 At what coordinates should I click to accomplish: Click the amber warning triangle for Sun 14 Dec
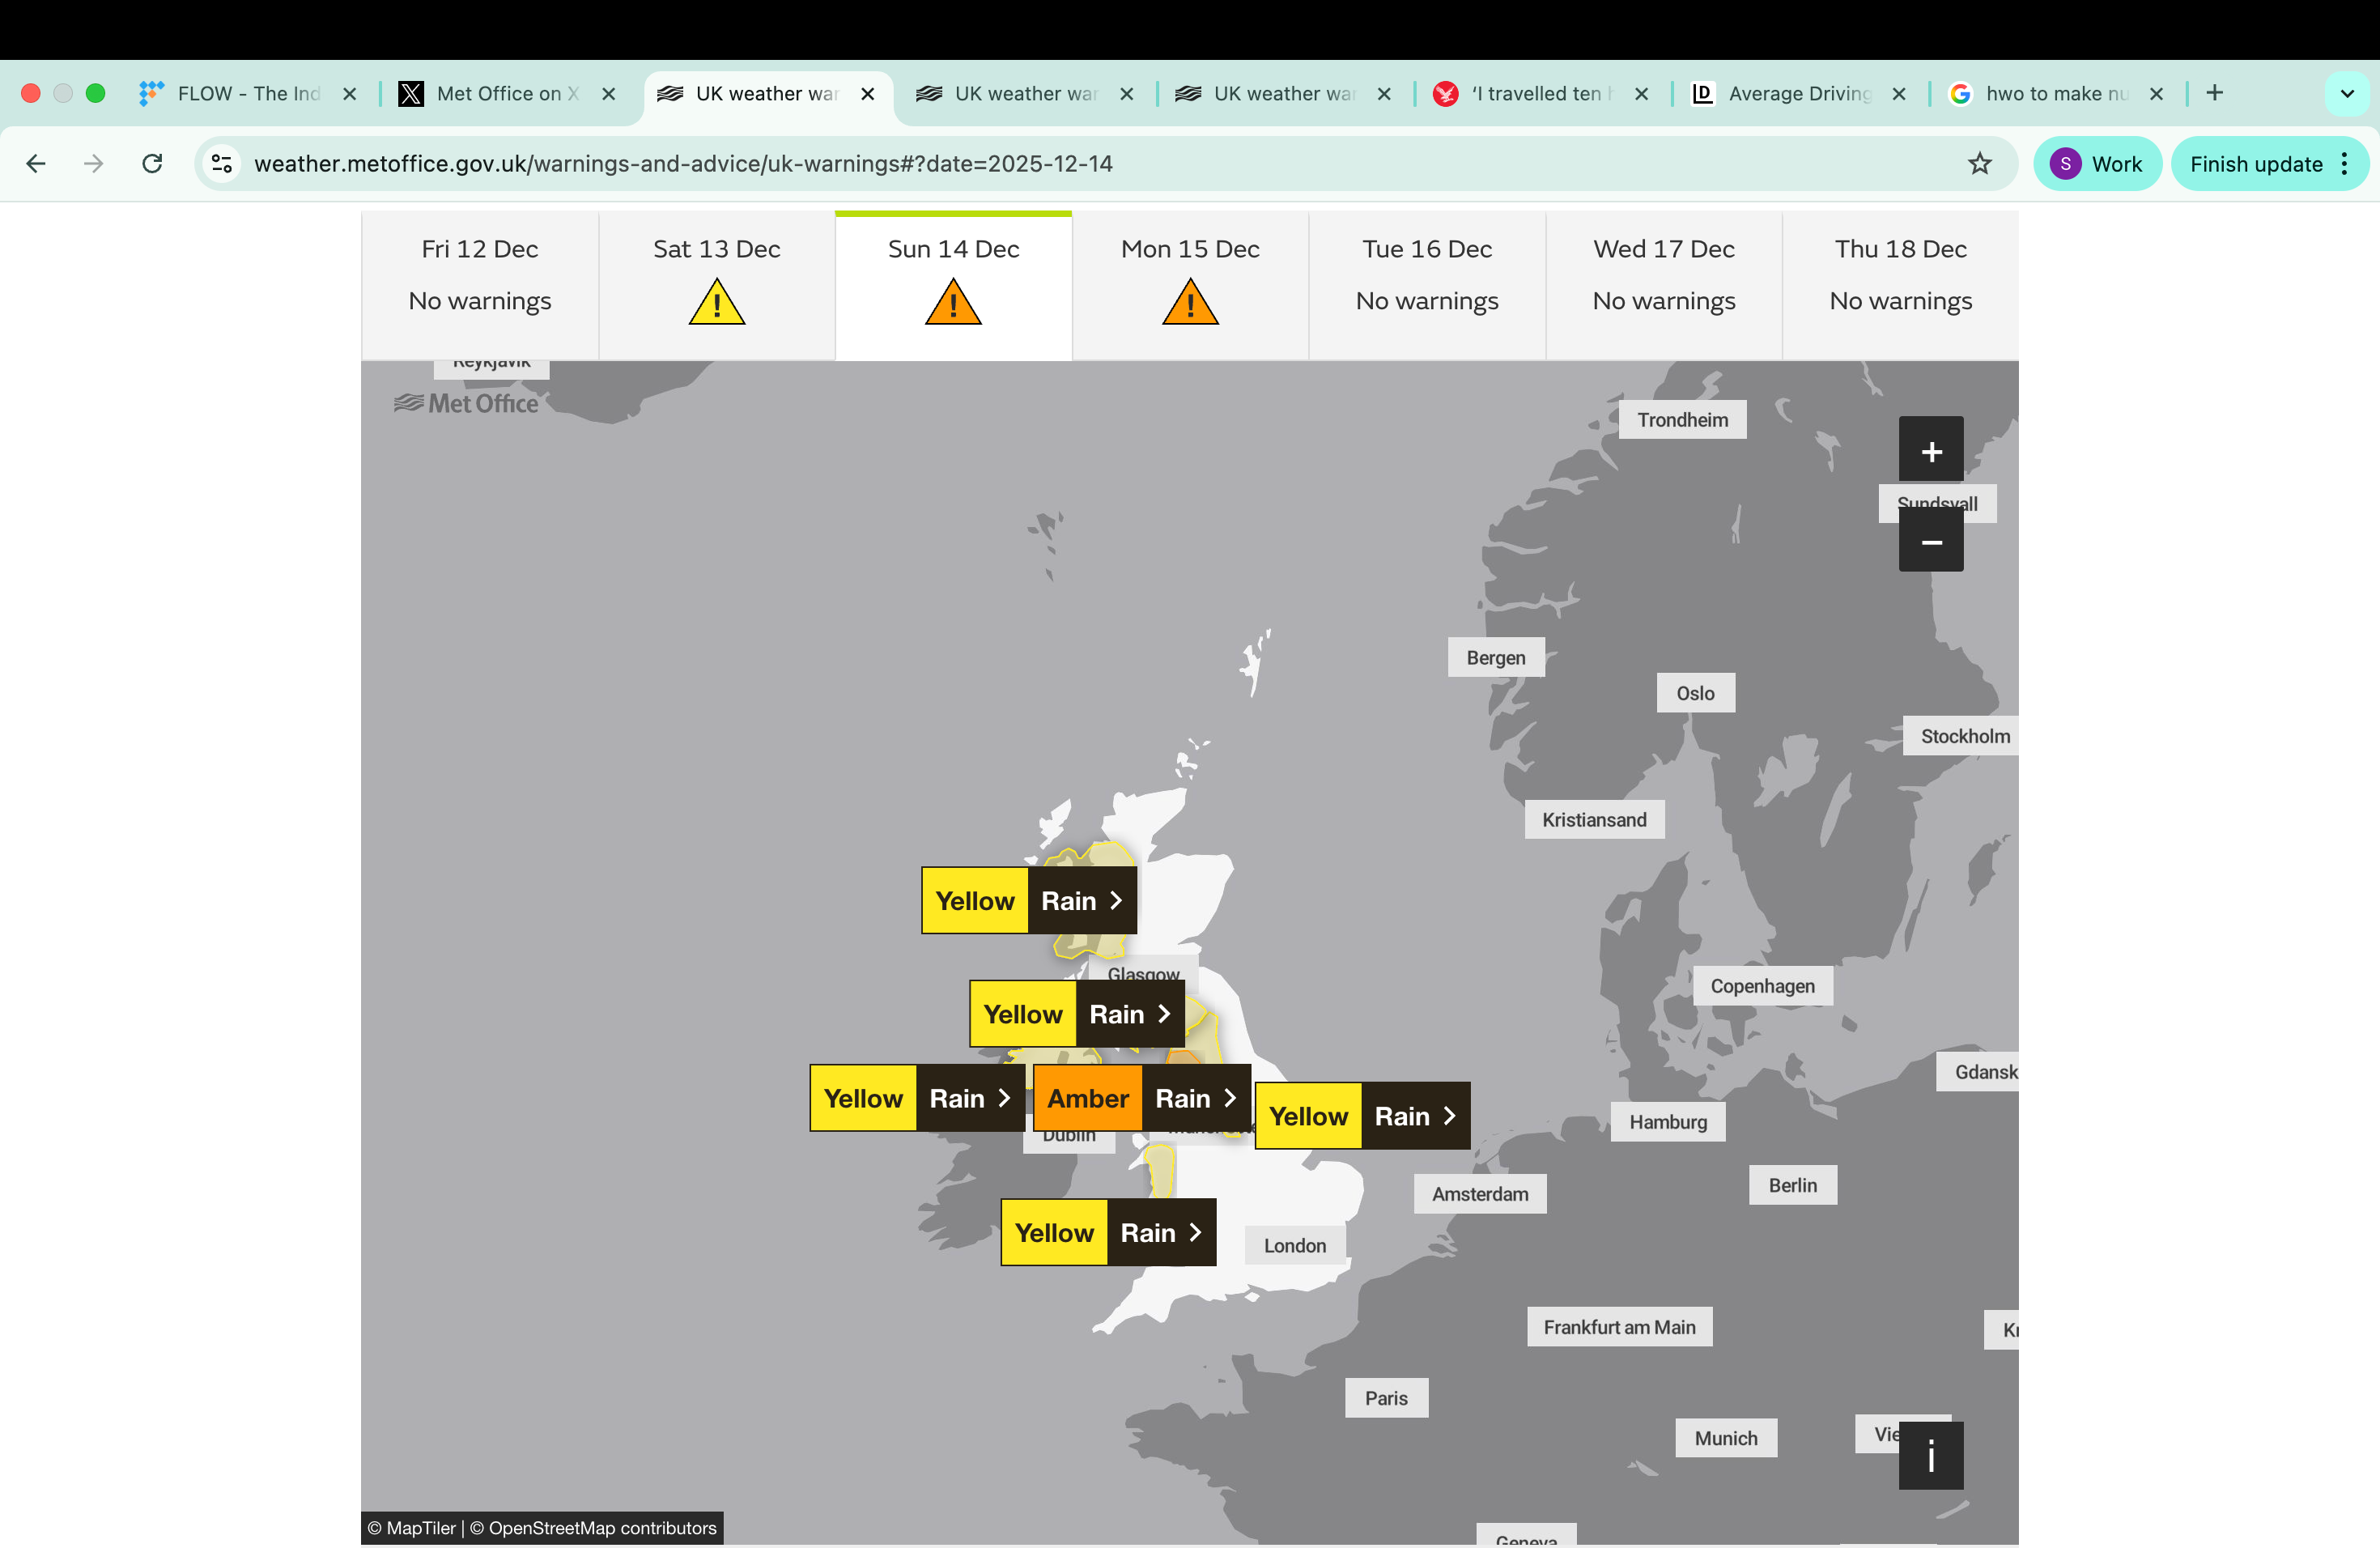coord(953,301)
